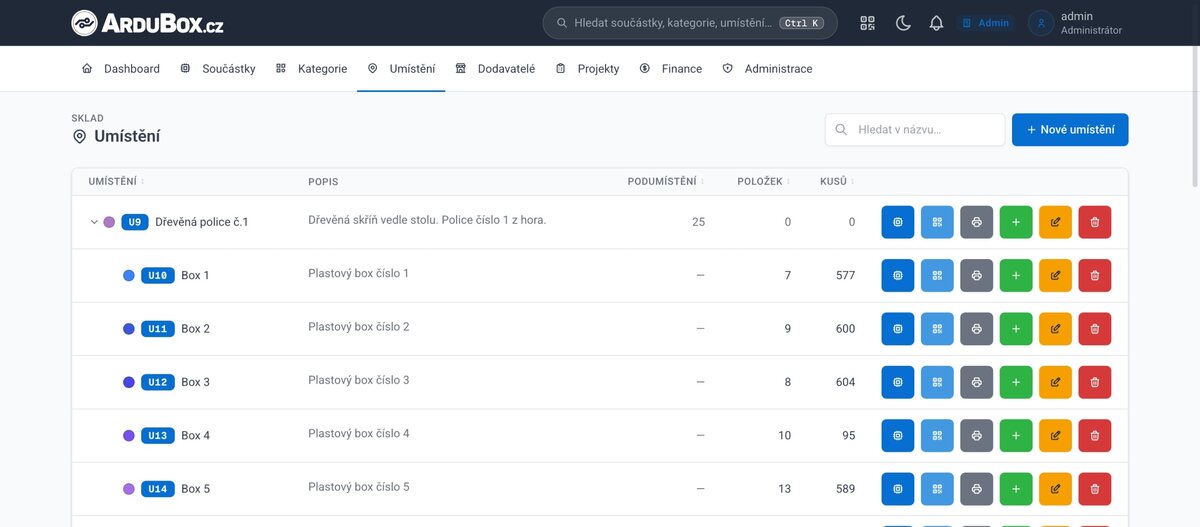The image size is (1200, 527).
Task: Click the blue color dot of Box 1
Action: [129, 275]
